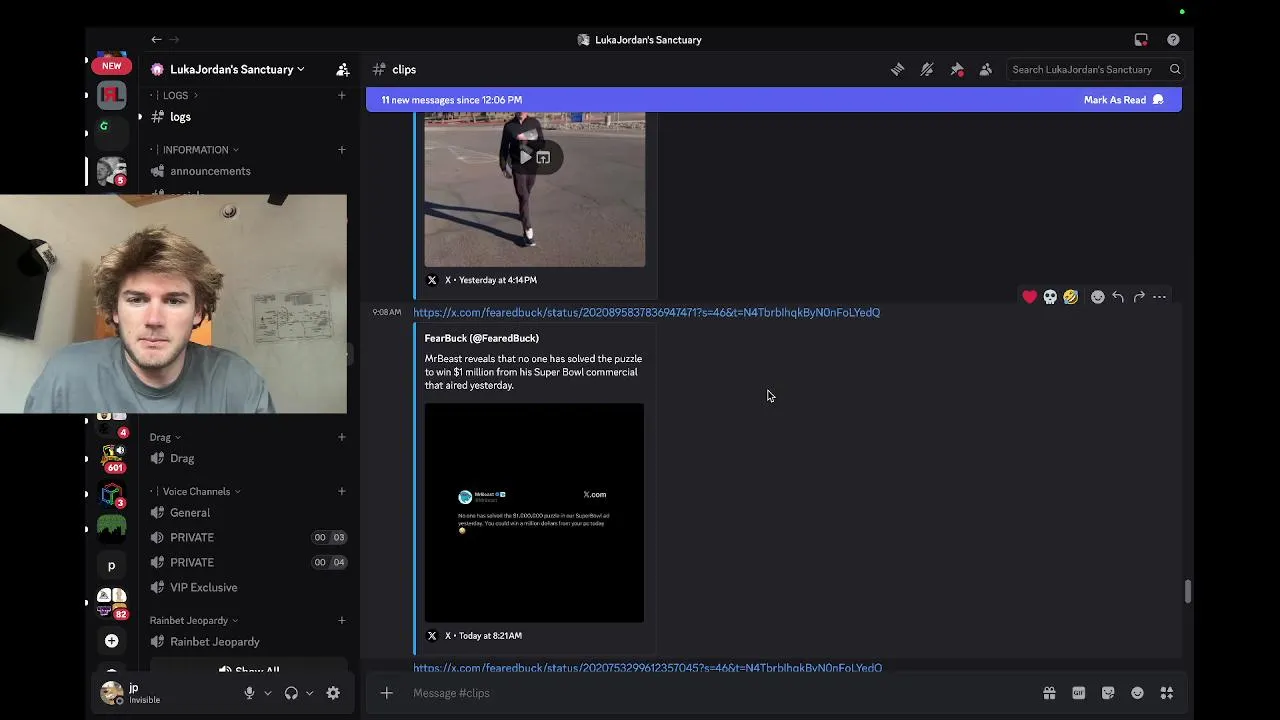
Task: Open User Settings gear
Action: (x=333, y=693)
